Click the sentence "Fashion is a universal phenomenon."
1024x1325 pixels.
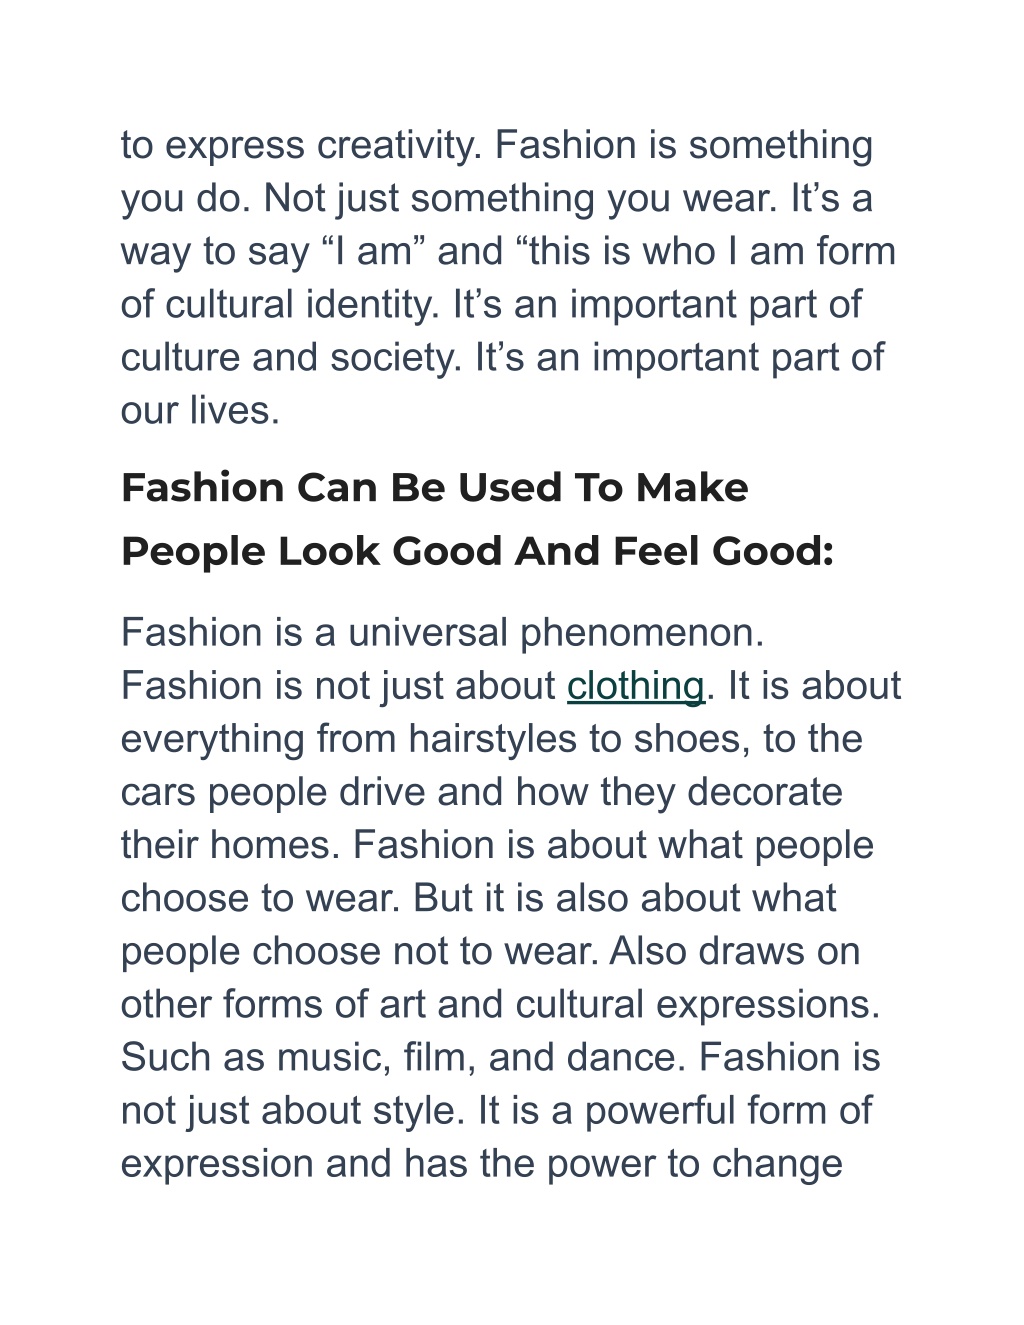(443, 633)
